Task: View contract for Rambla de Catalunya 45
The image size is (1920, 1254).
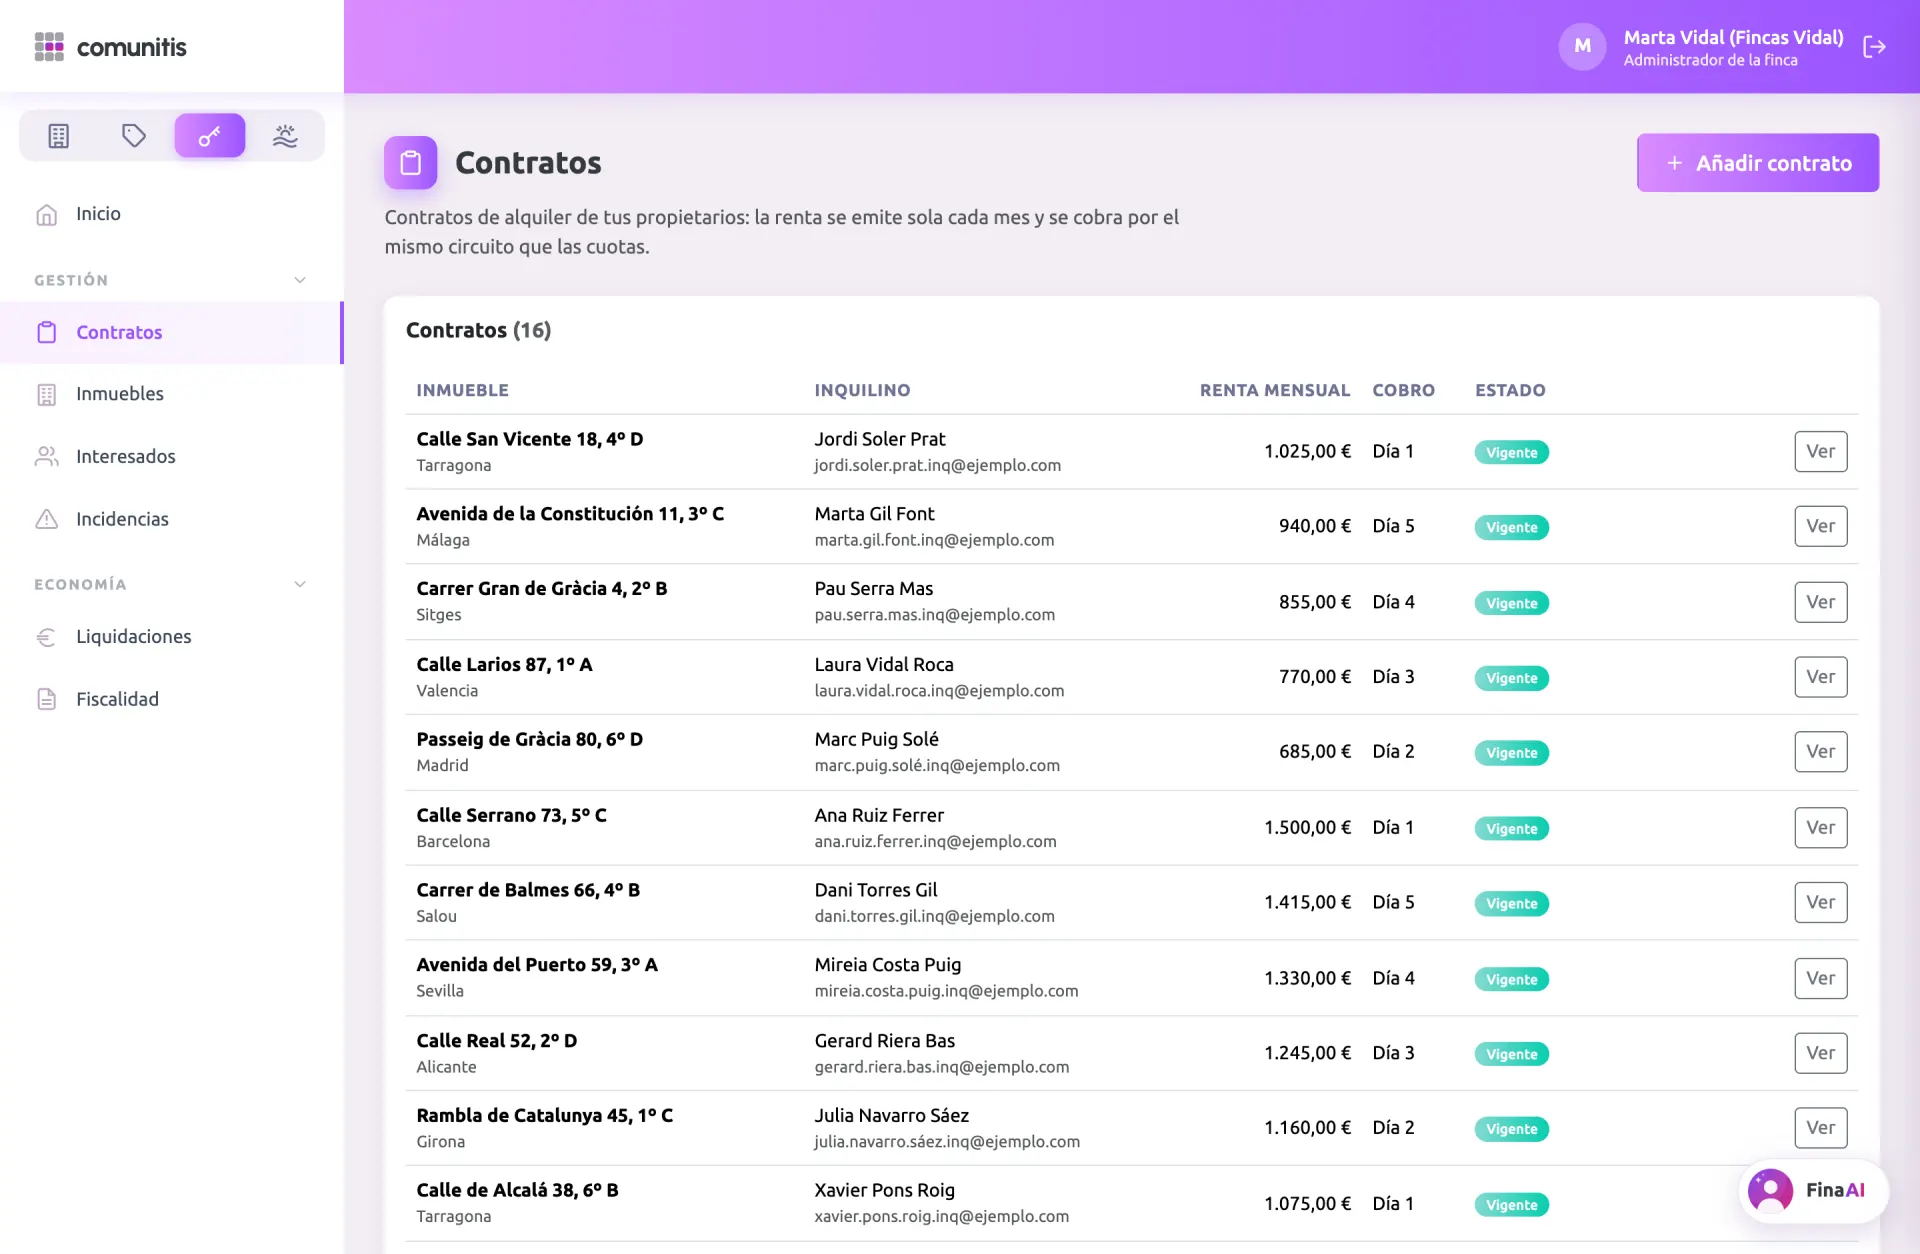Action: (1820, 1128)
